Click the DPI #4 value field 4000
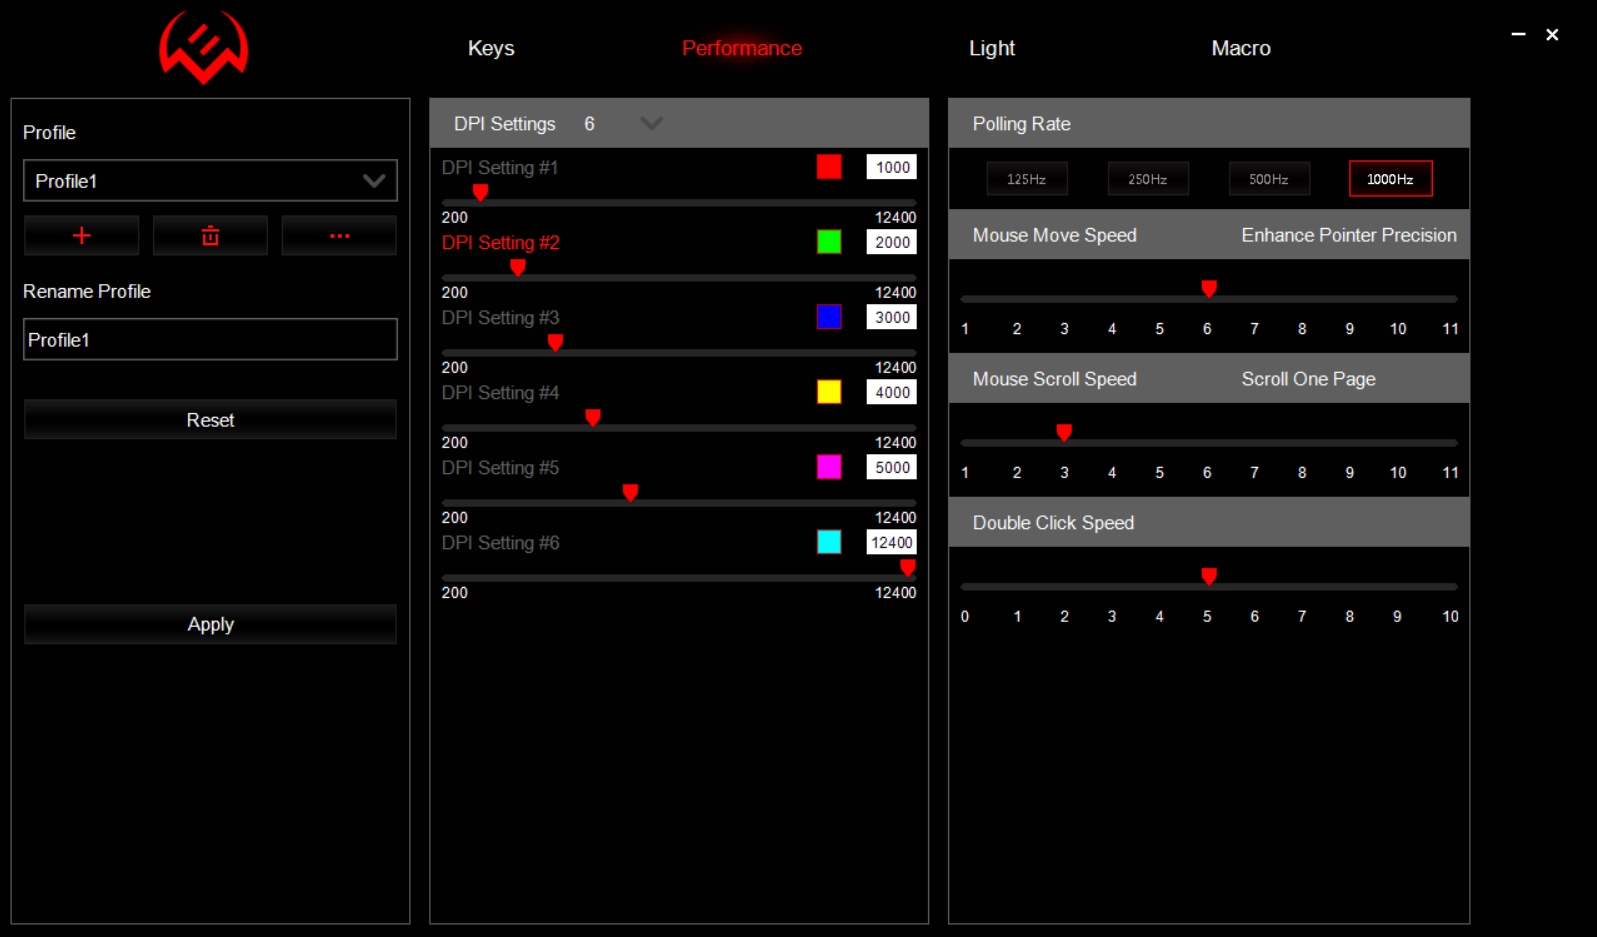Image resolution: width=1597 pixels, height=937 pixels. point(892,392)
